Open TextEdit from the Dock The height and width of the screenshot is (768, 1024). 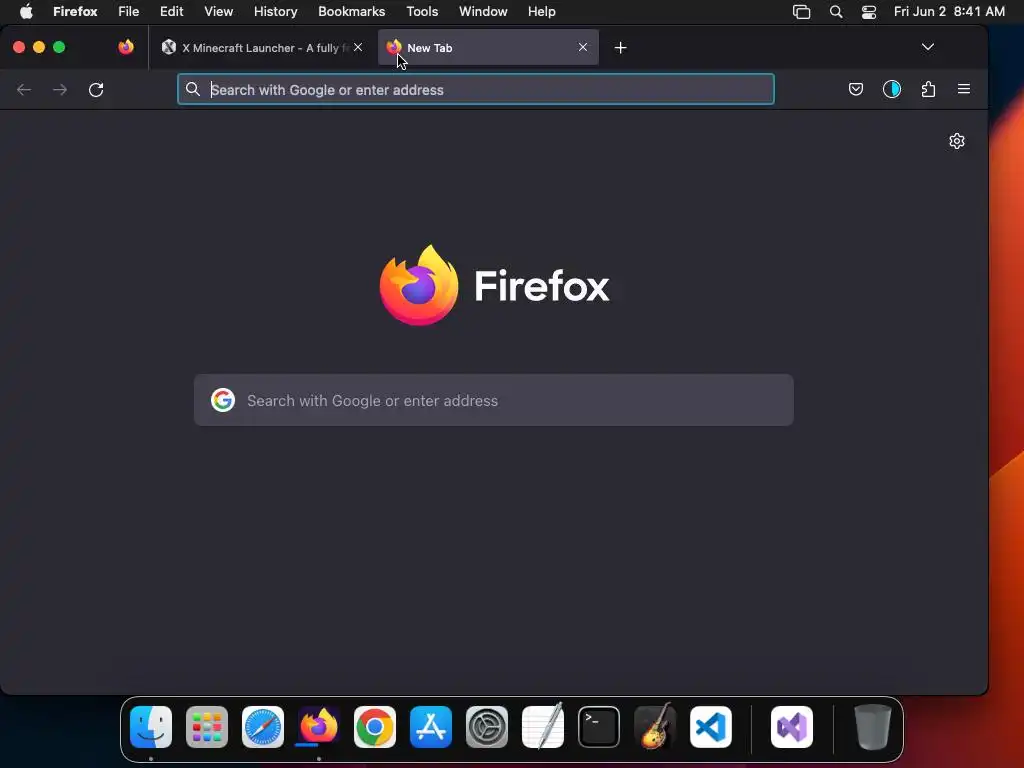(x=543, y=726)
